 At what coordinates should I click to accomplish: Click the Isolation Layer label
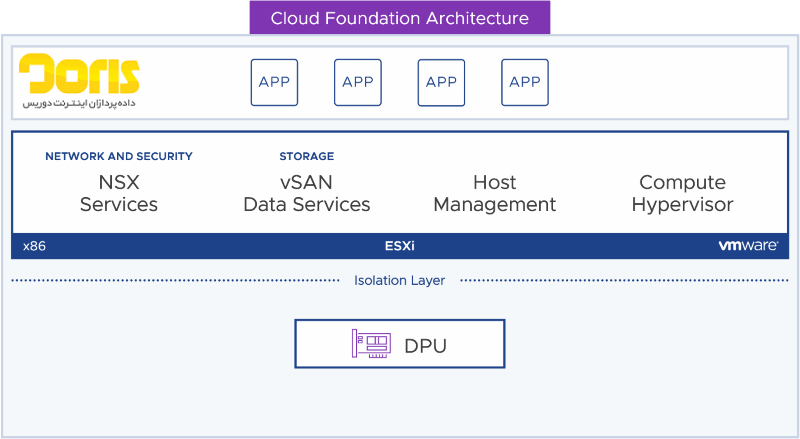[399, 280]
